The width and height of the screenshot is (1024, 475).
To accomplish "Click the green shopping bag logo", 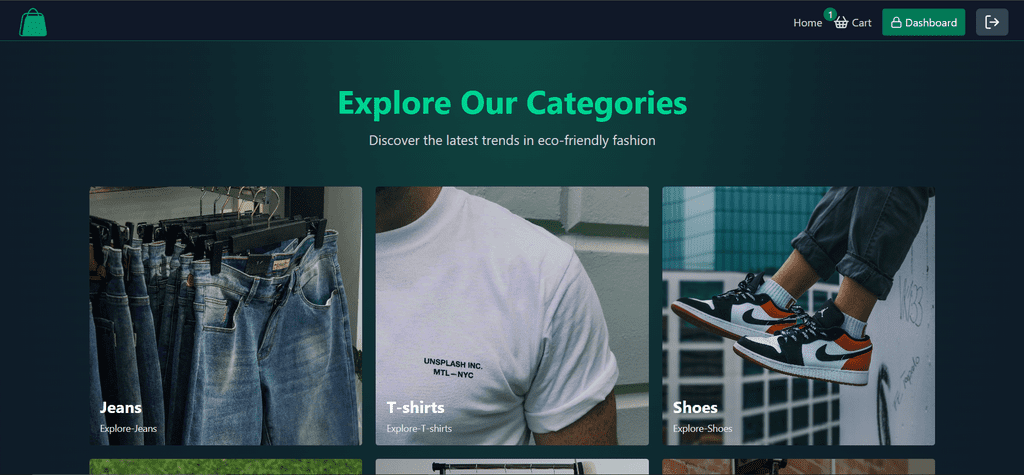I will [33, 22].
